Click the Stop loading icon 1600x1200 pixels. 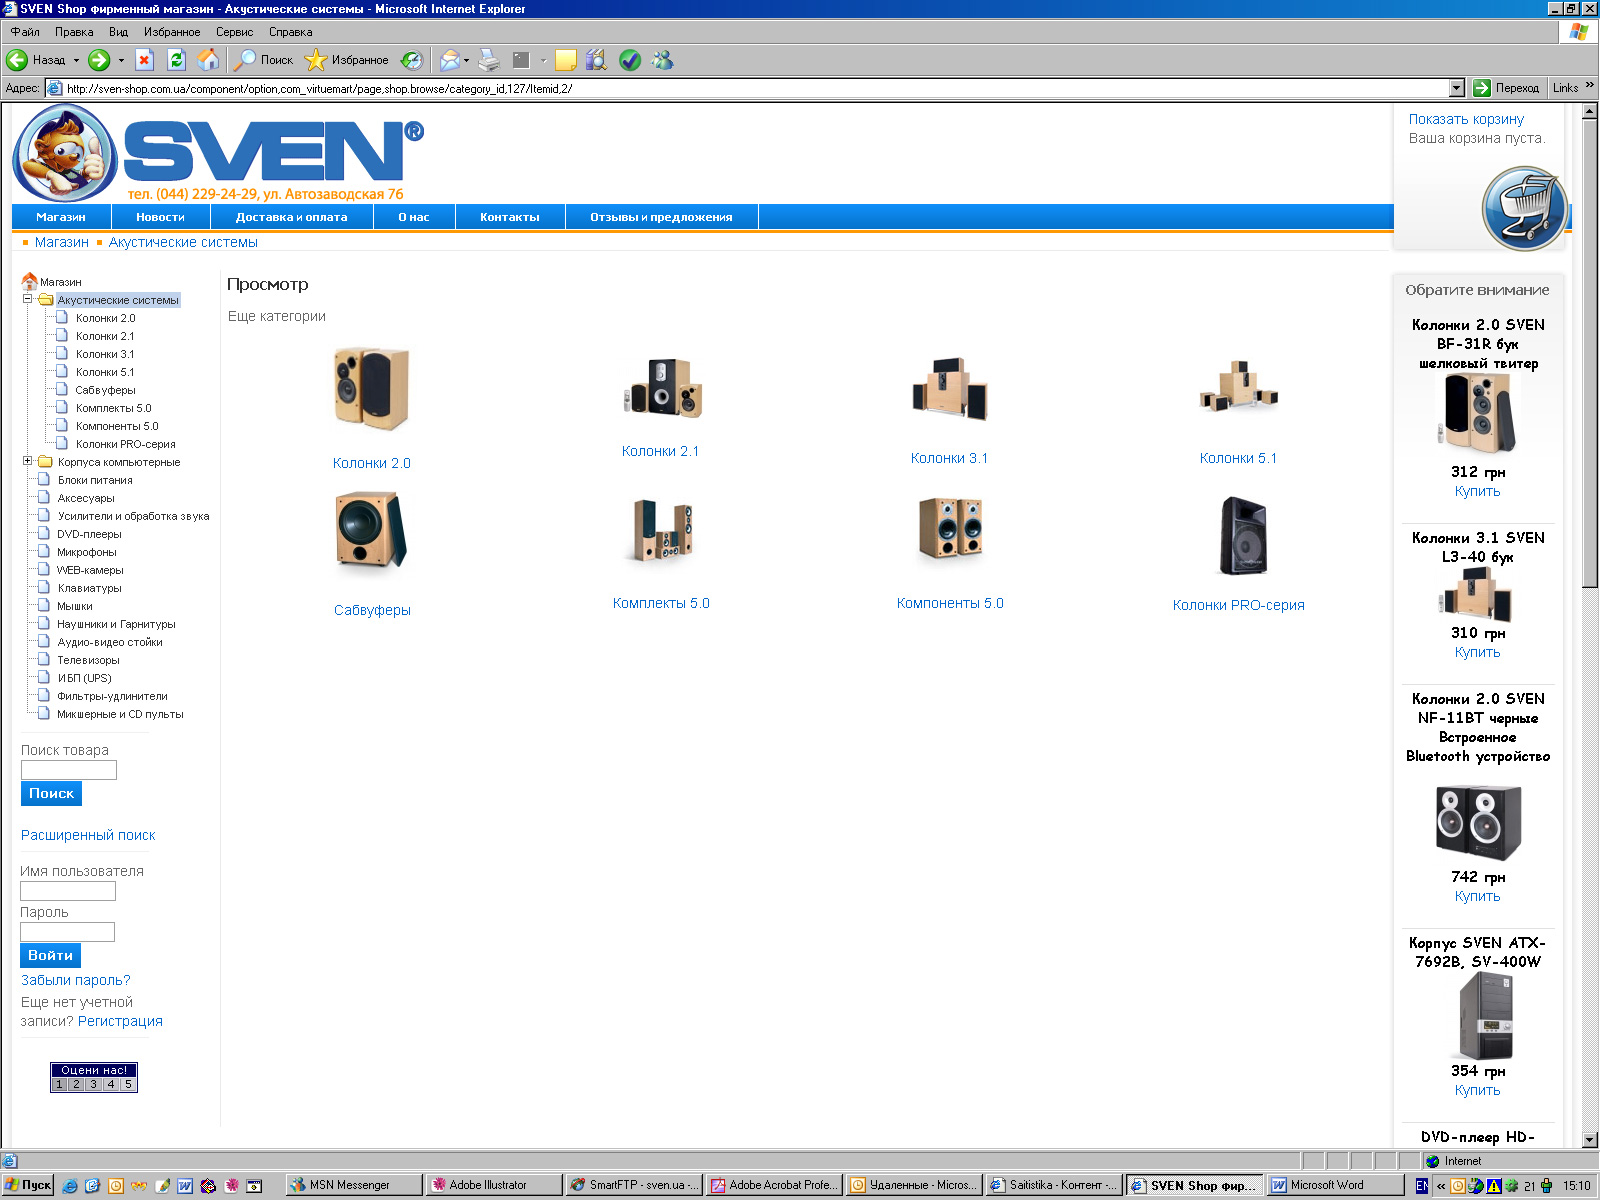[144, 60]
